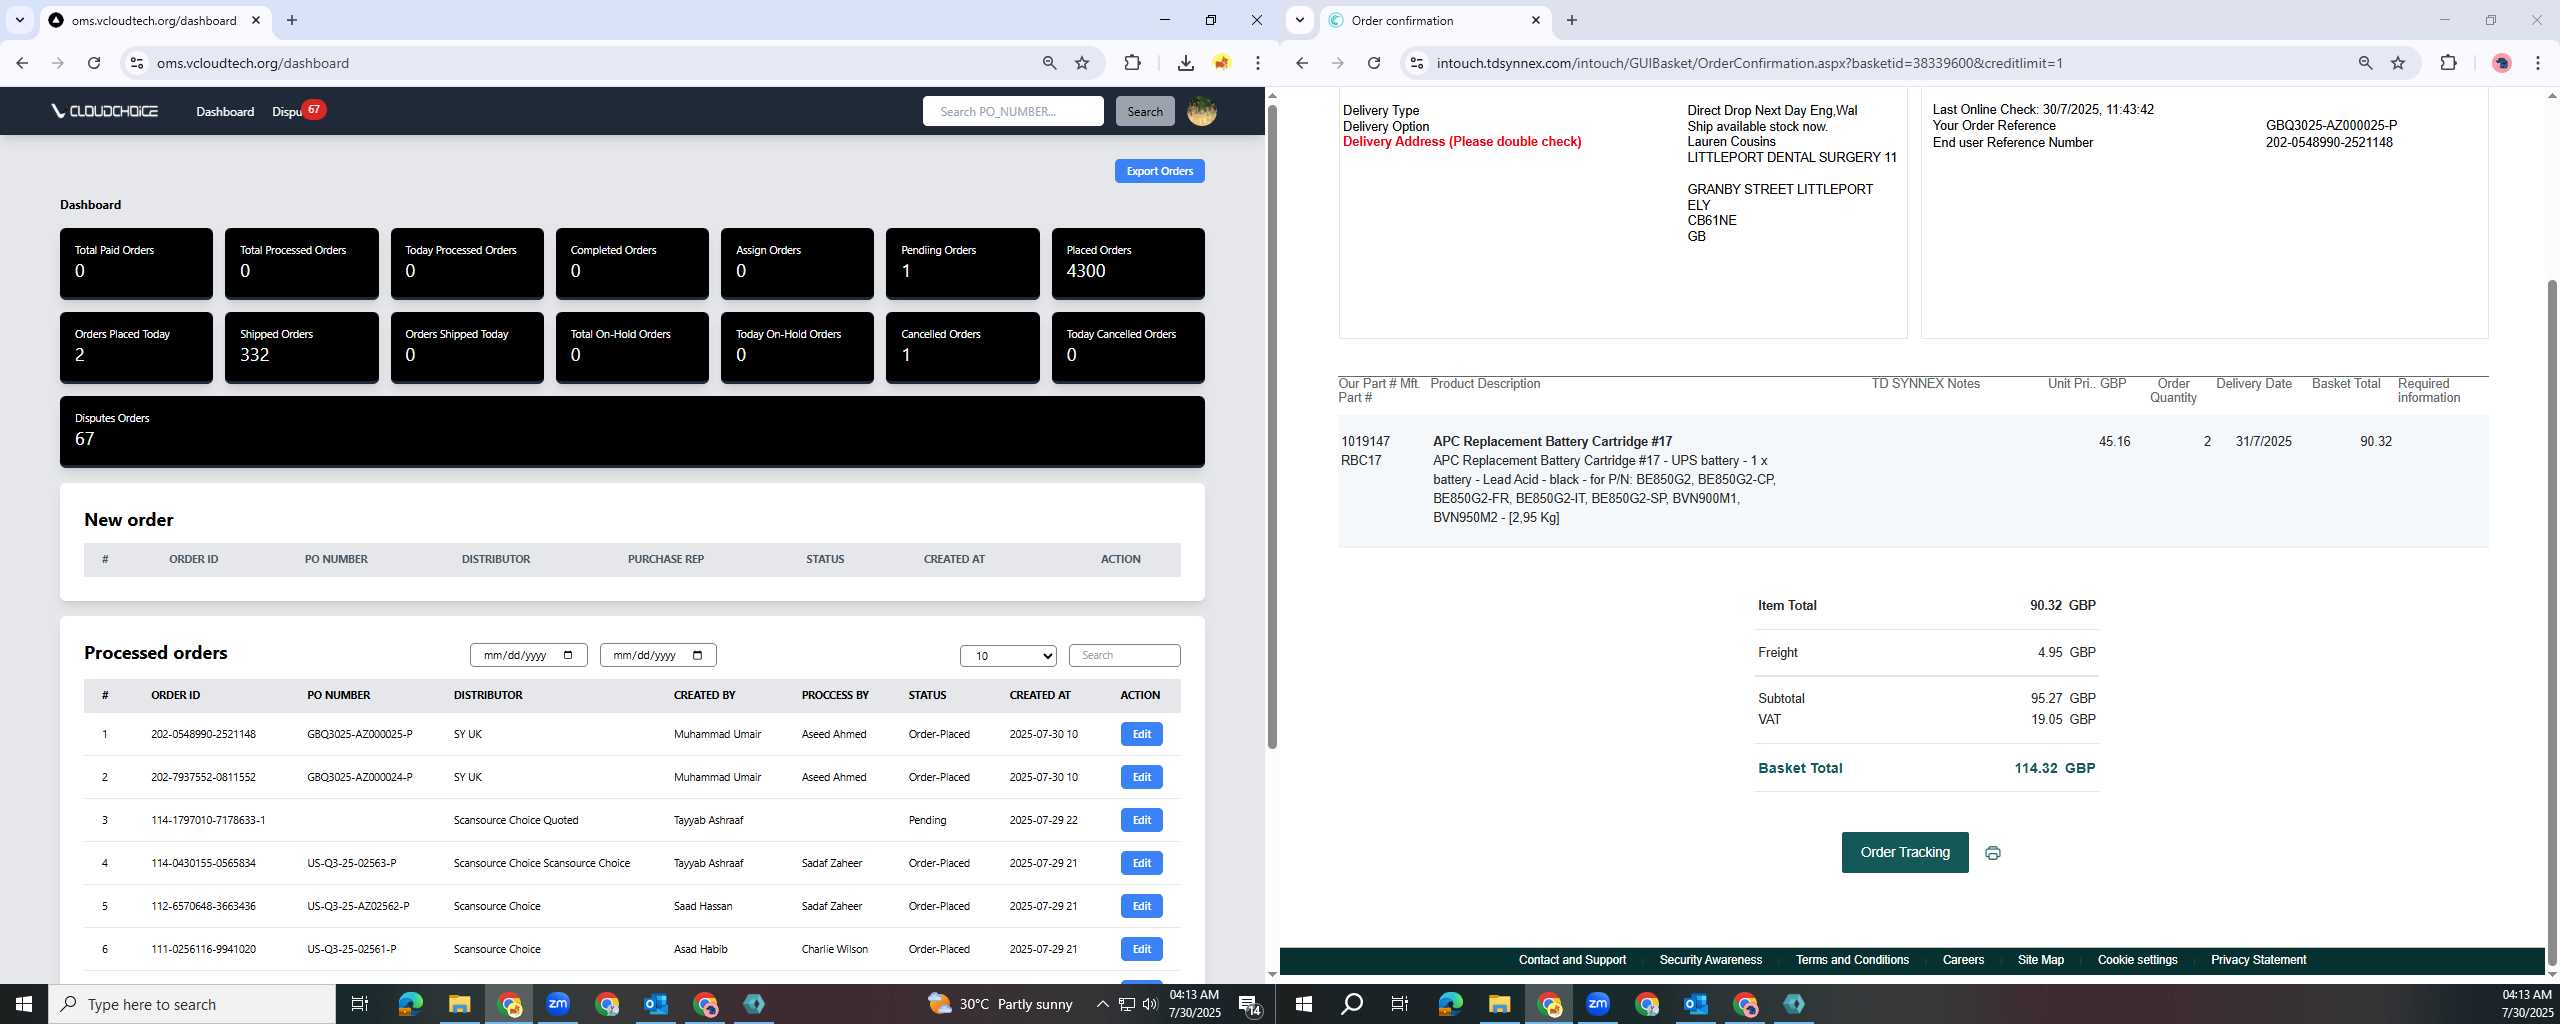Screen dimensions: 2560x1024
Task: Click the Order Tracking button
Action: coord(1905,852)
